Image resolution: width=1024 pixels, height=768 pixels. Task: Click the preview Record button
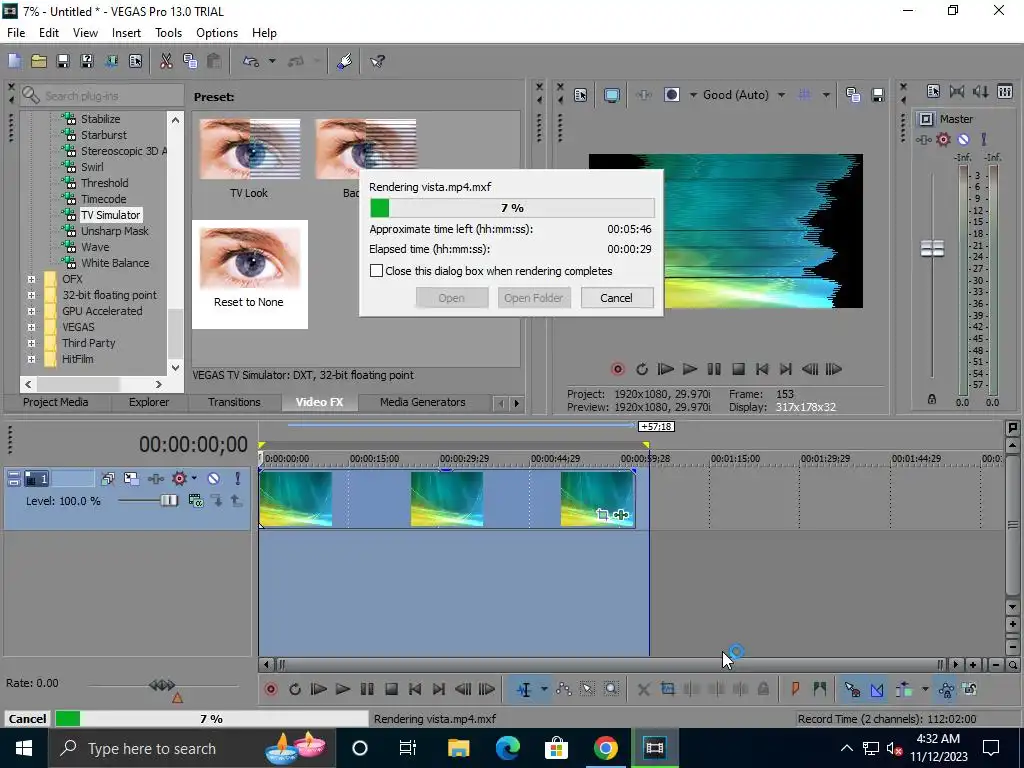(x=617, y=370)
